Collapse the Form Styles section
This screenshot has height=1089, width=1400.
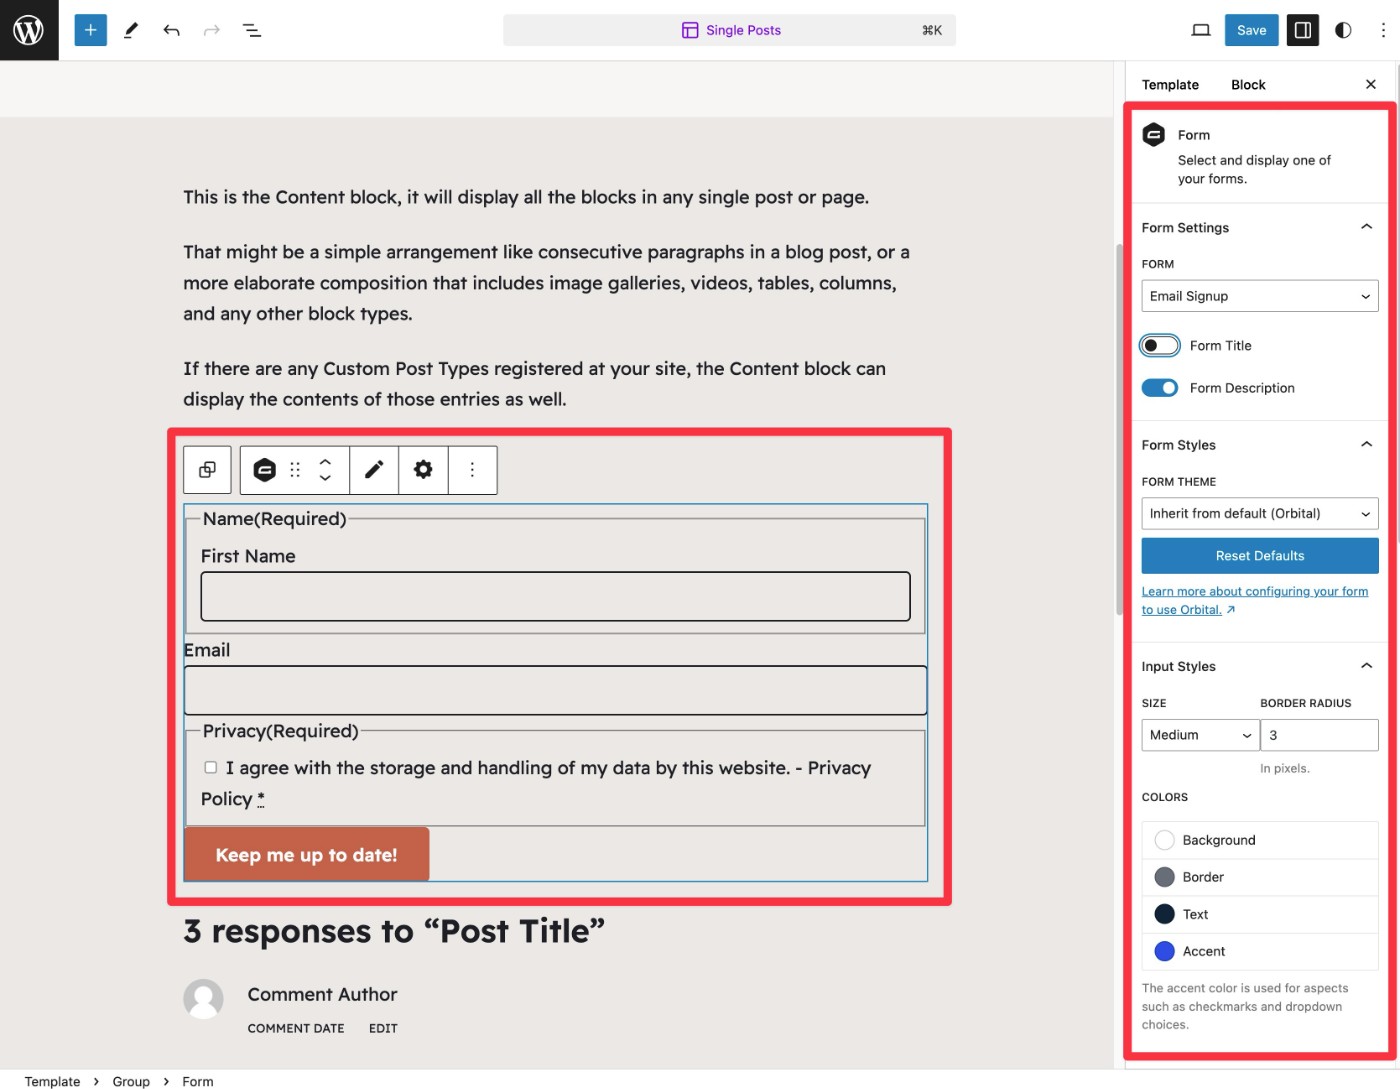tap(1260, 445)
